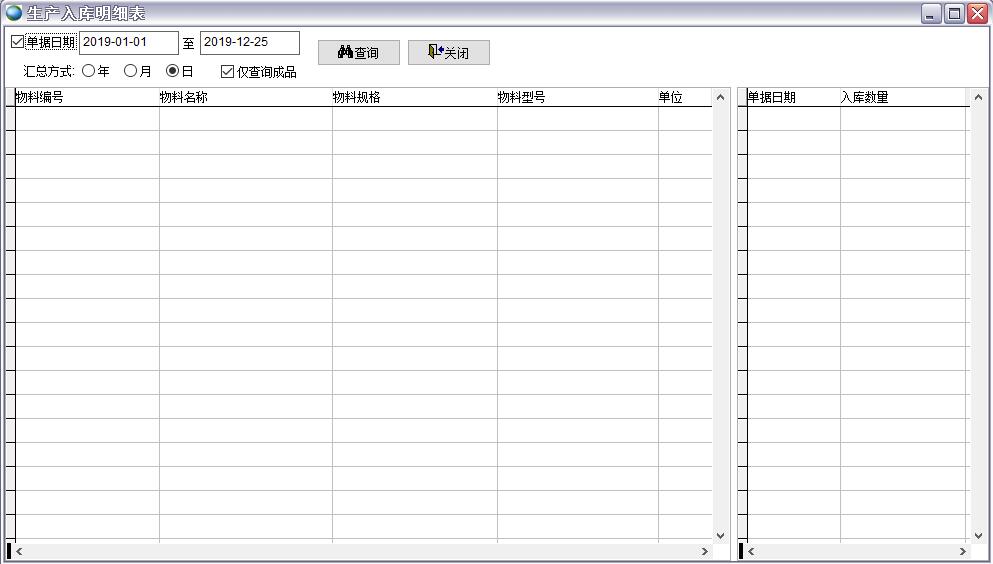Click the 入库数量 column header in right table
The image size is (993, 564).
(902, 97)
